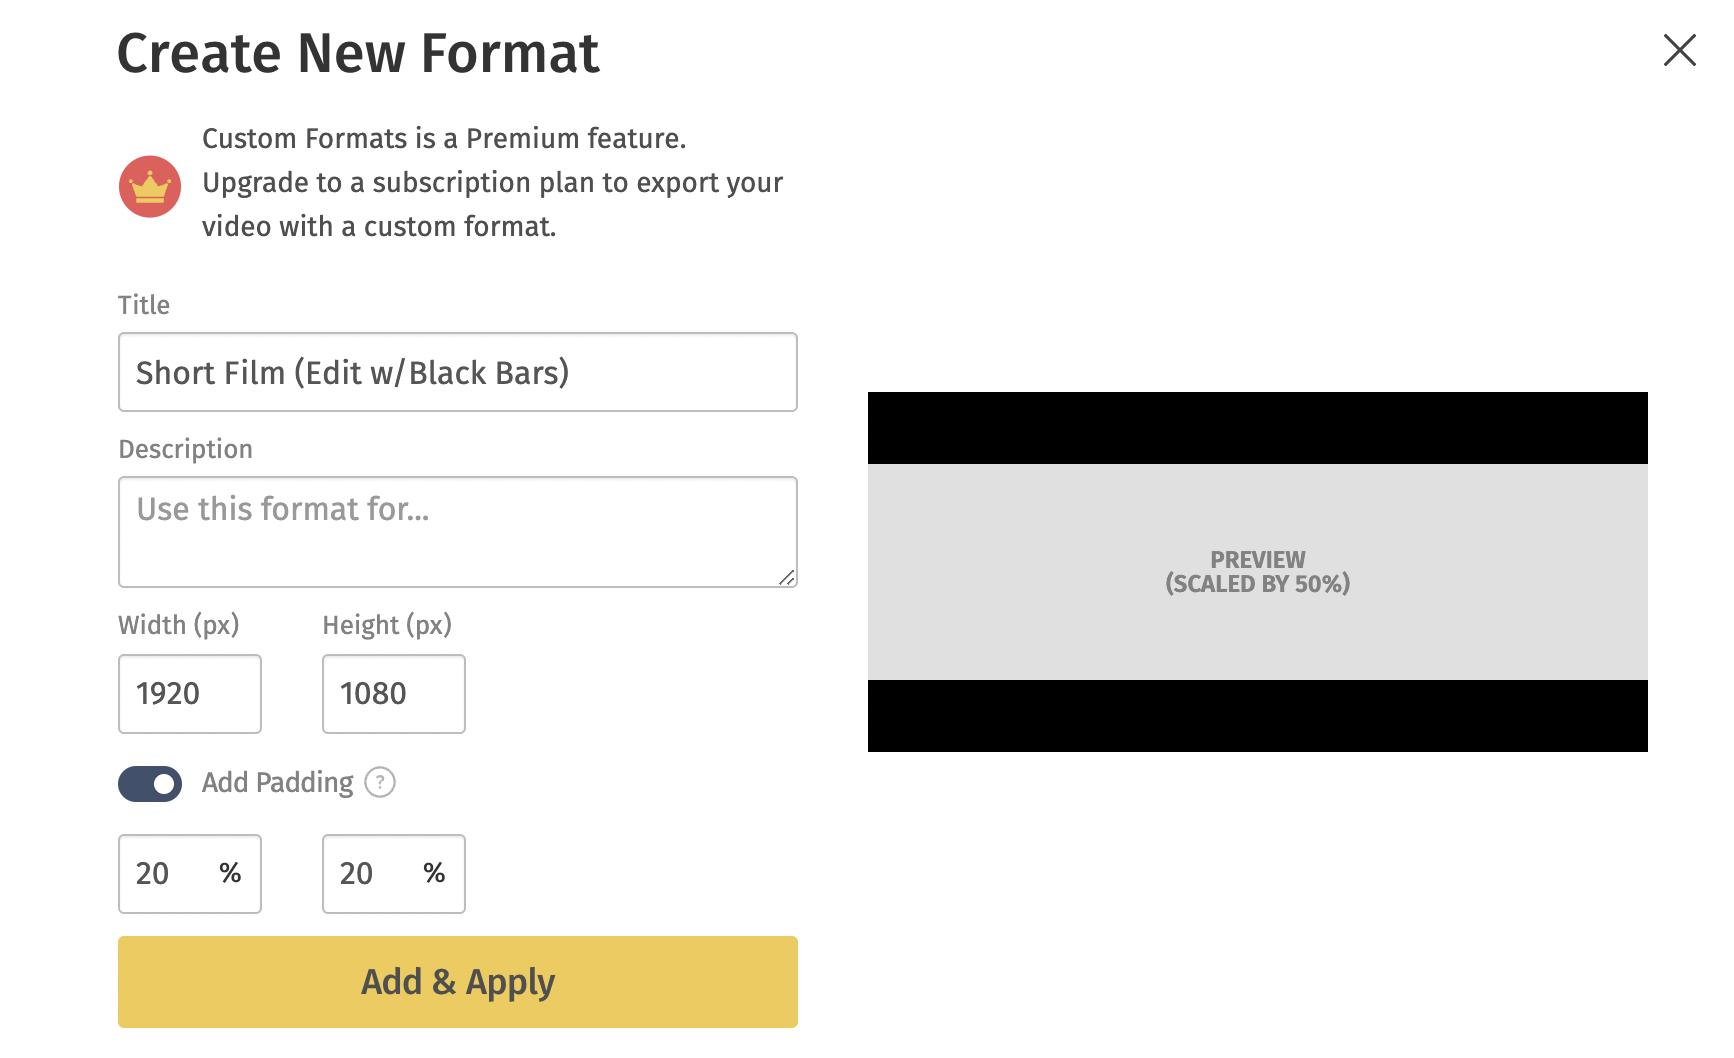Click the Custom Formats premium notice text
Screen dimensions: 1734x1058
point(492,182)
